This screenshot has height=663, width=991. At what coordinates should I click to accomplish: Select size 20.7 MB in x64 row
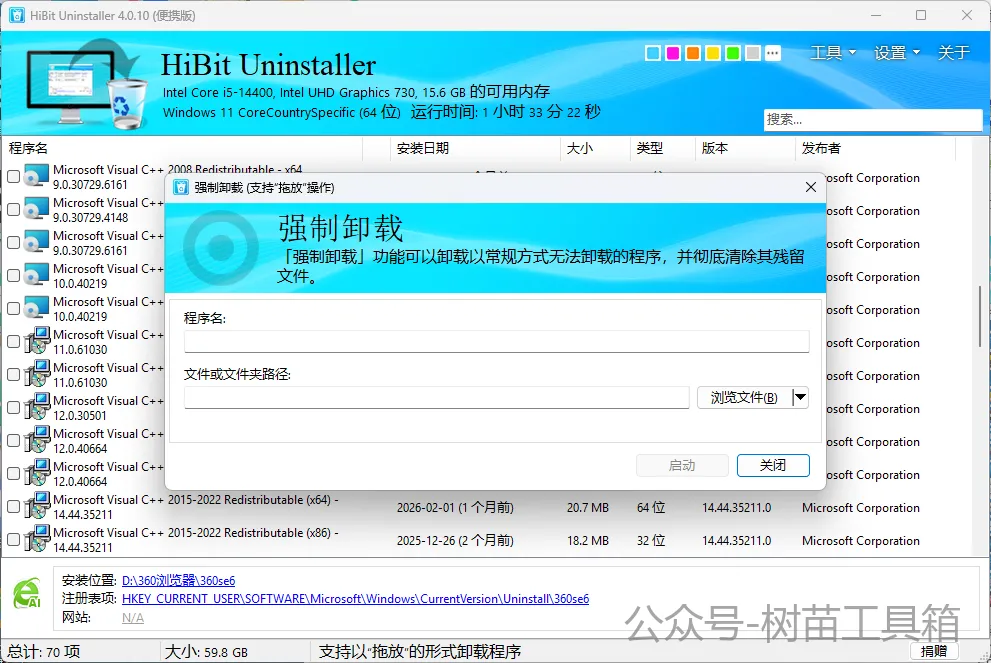(588, 508)
